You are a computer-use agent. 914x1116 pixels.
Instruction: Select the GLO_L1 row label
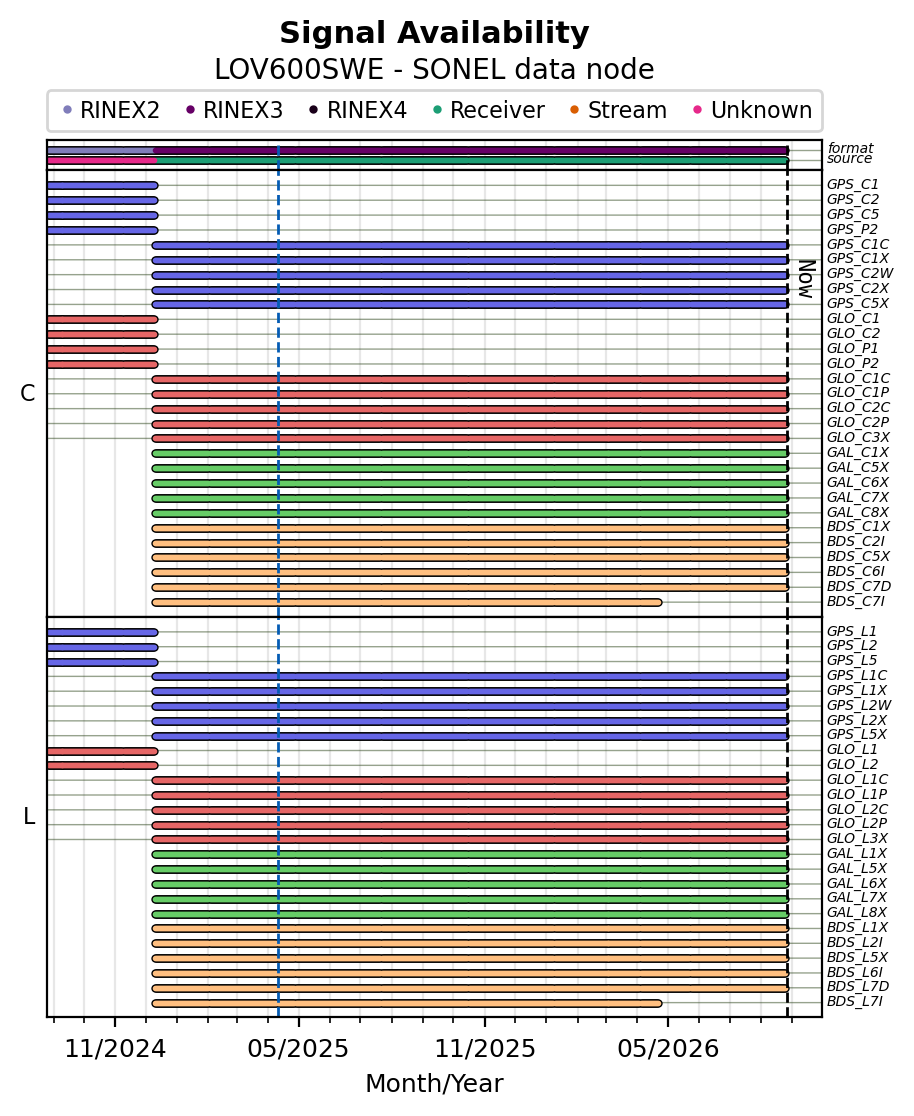pos(852,749)
